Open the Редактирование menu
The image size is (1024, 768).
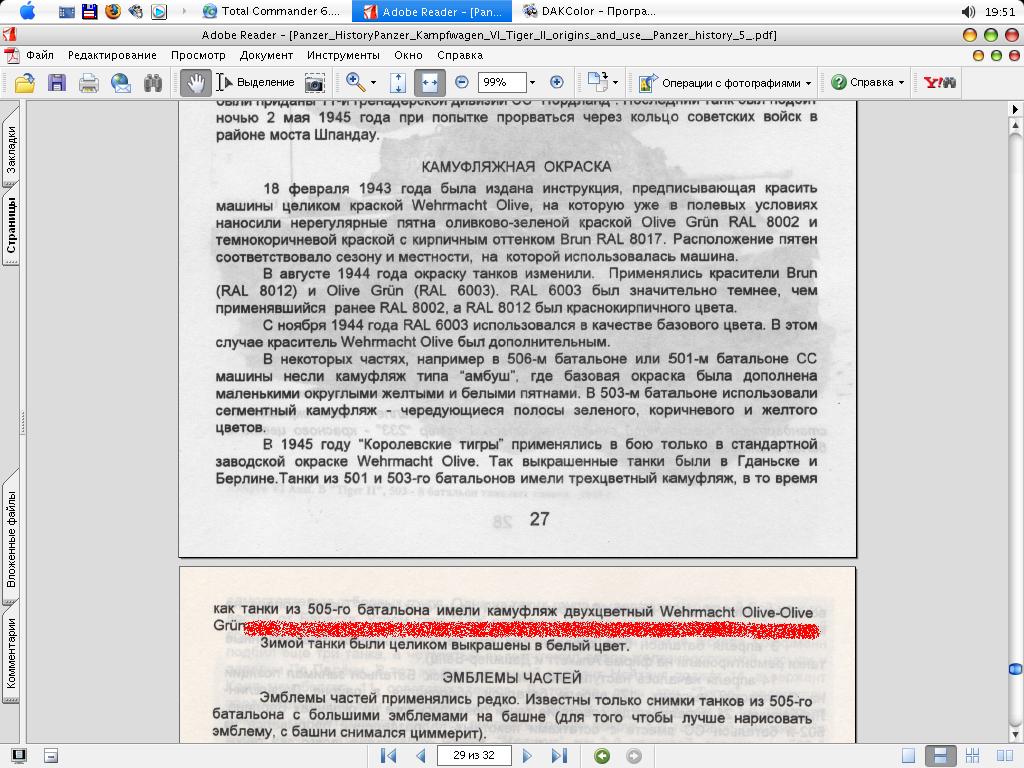(x=112, y=56)
